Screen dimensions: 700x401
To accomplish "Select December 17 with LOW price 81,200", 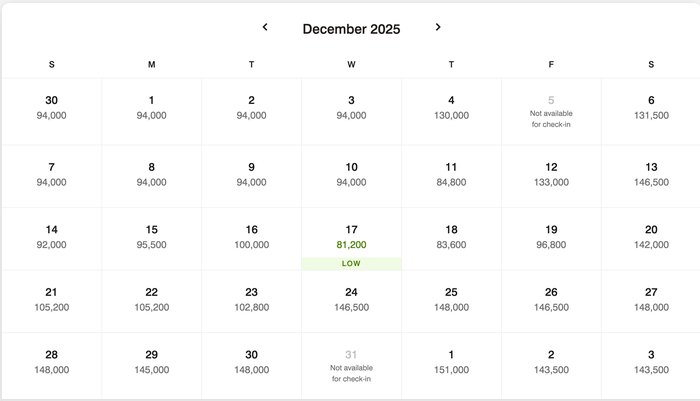I will [351, 239].
